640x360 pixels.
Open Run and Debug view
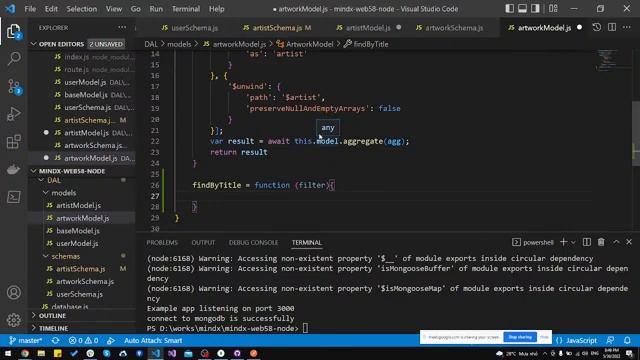[13, 114]
